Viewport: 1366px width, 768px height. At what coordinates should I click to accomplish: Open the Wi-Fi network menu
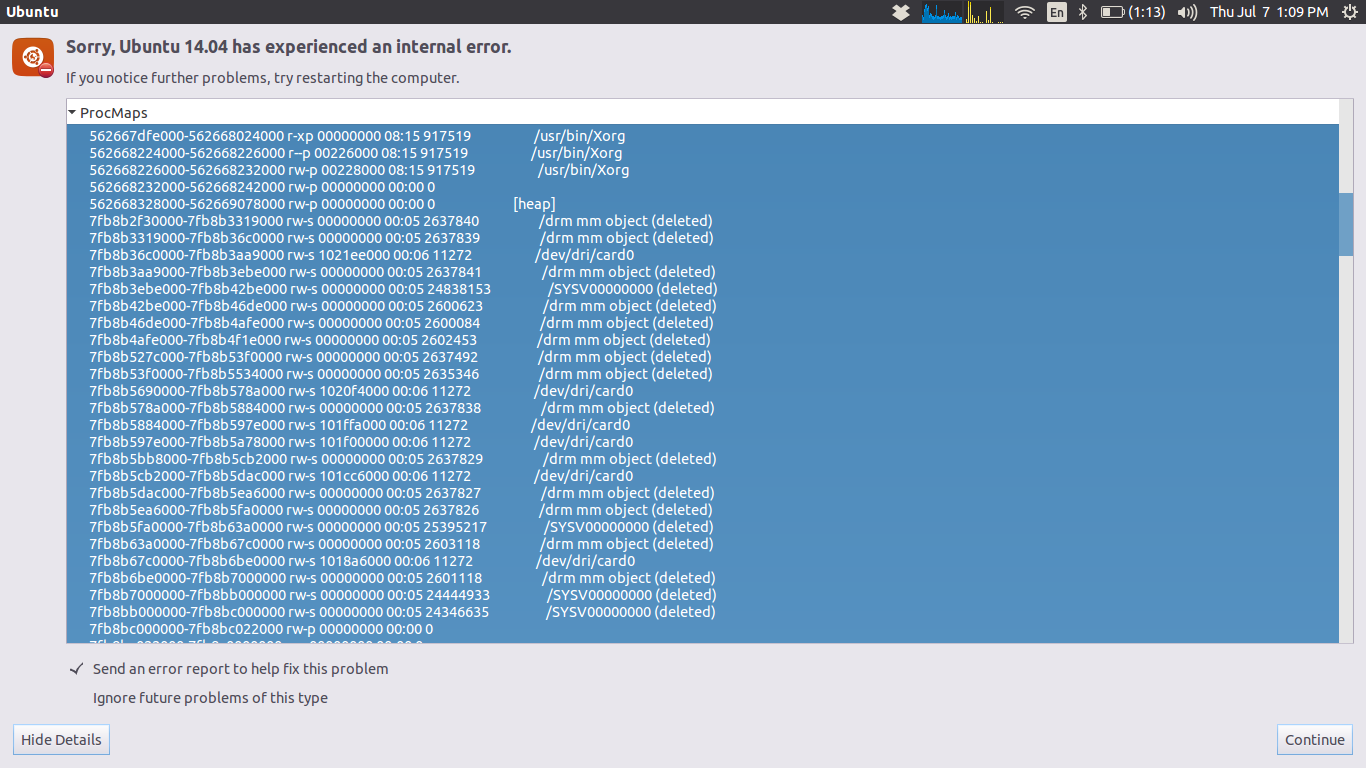click(1024, 12)
